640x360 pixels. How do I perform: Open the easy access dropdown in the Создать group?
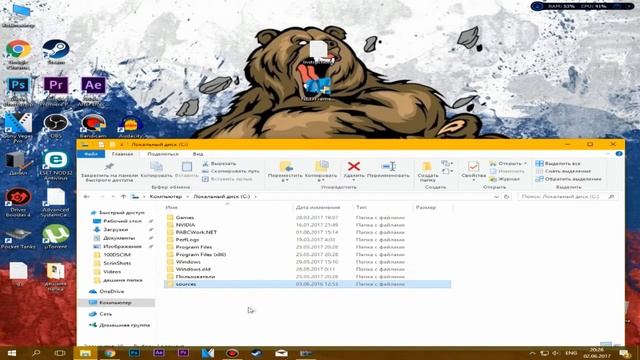tap(448, 171)
